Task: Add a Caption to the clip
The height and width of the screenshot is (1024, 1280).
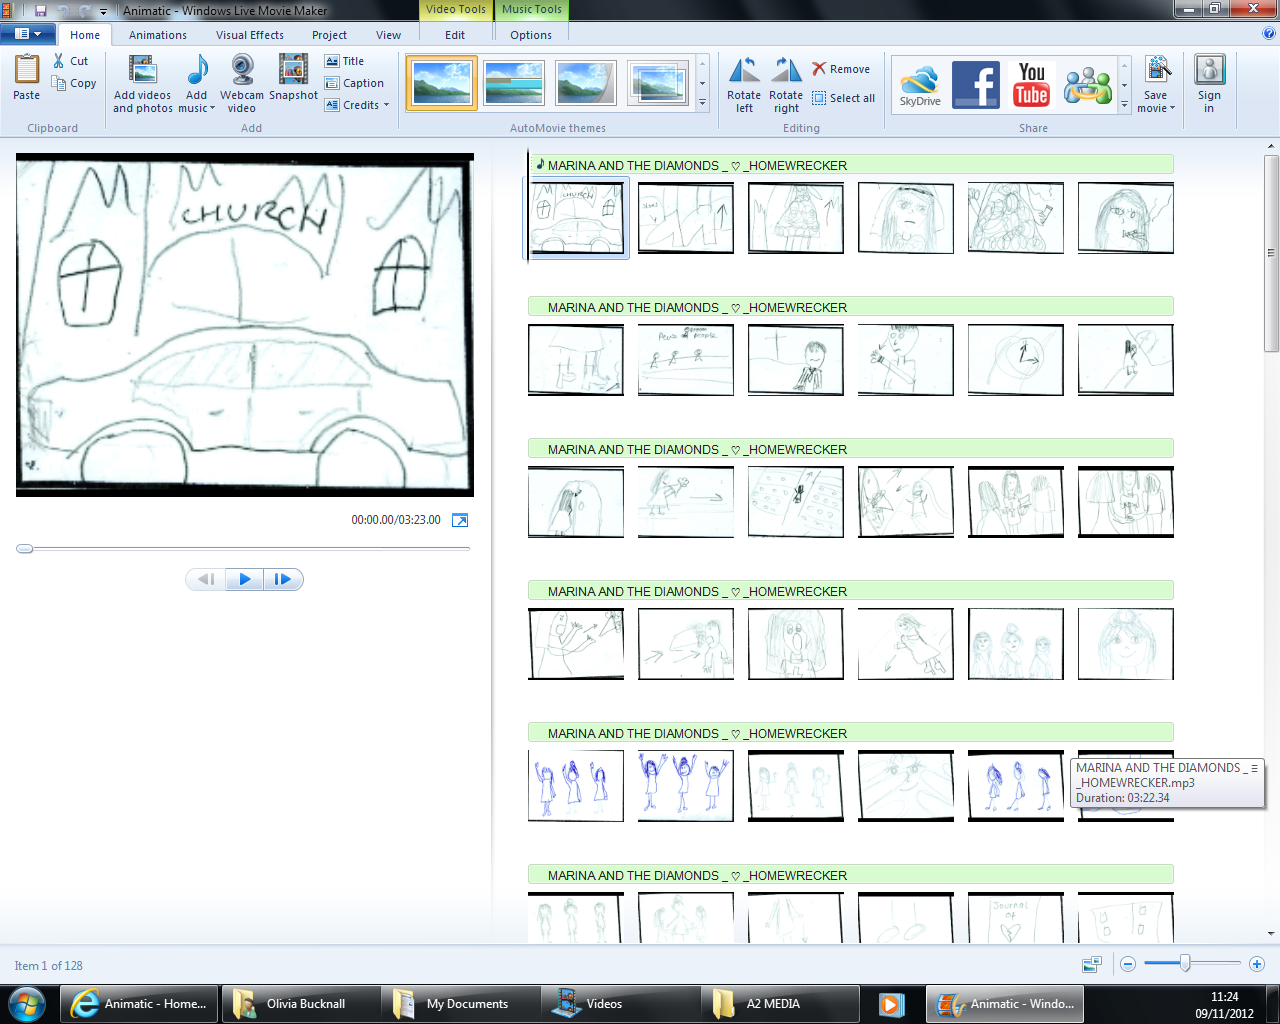Action: tap(354, 83)
